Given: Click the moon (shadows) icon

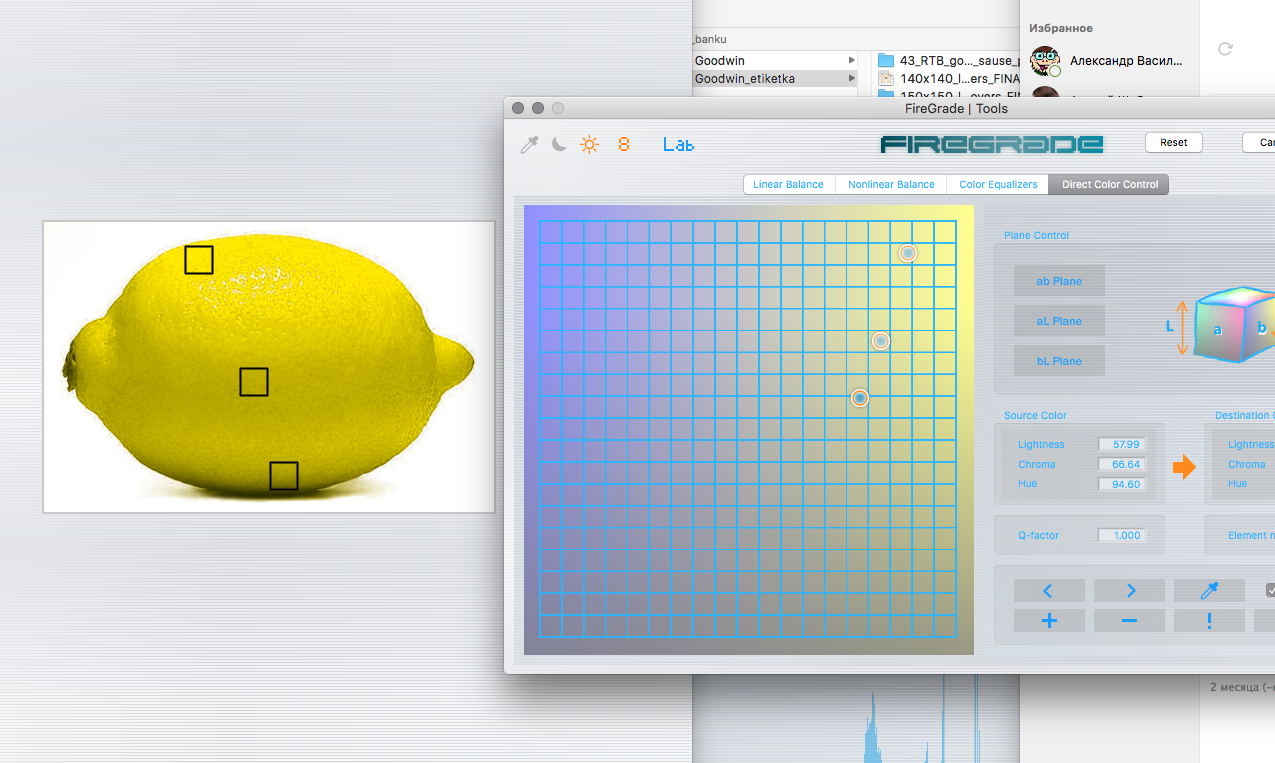Looking at the screenshot, I should [x=559, y=145].
